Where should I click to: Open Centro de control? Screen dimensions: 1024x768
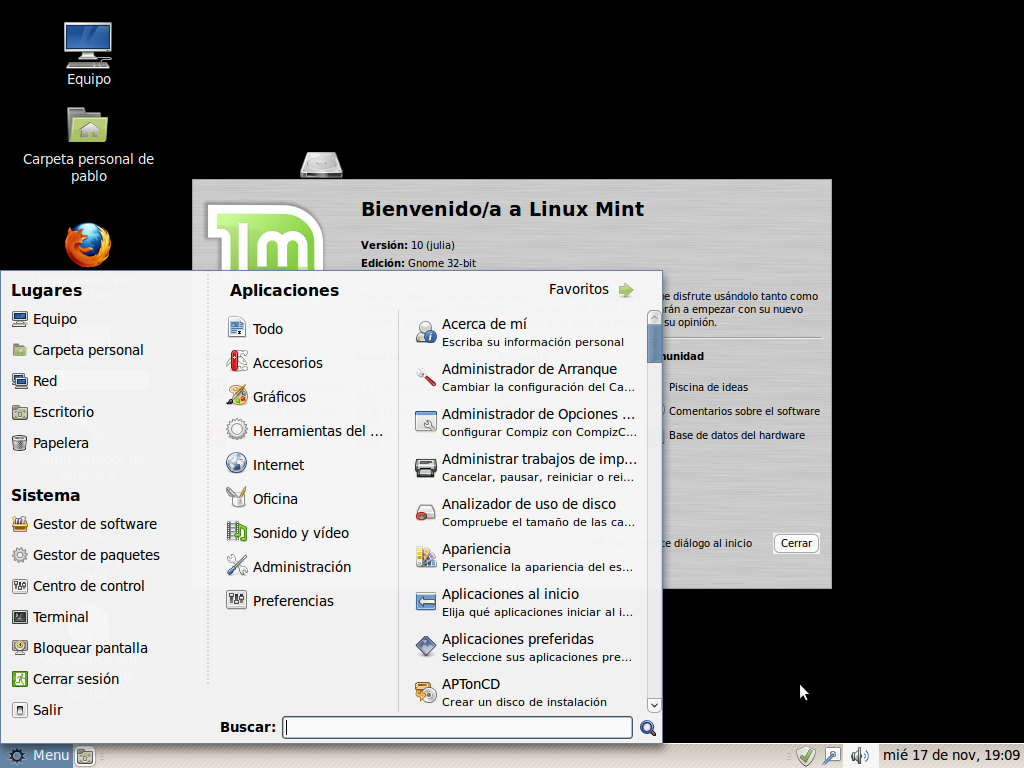[78, 586]
